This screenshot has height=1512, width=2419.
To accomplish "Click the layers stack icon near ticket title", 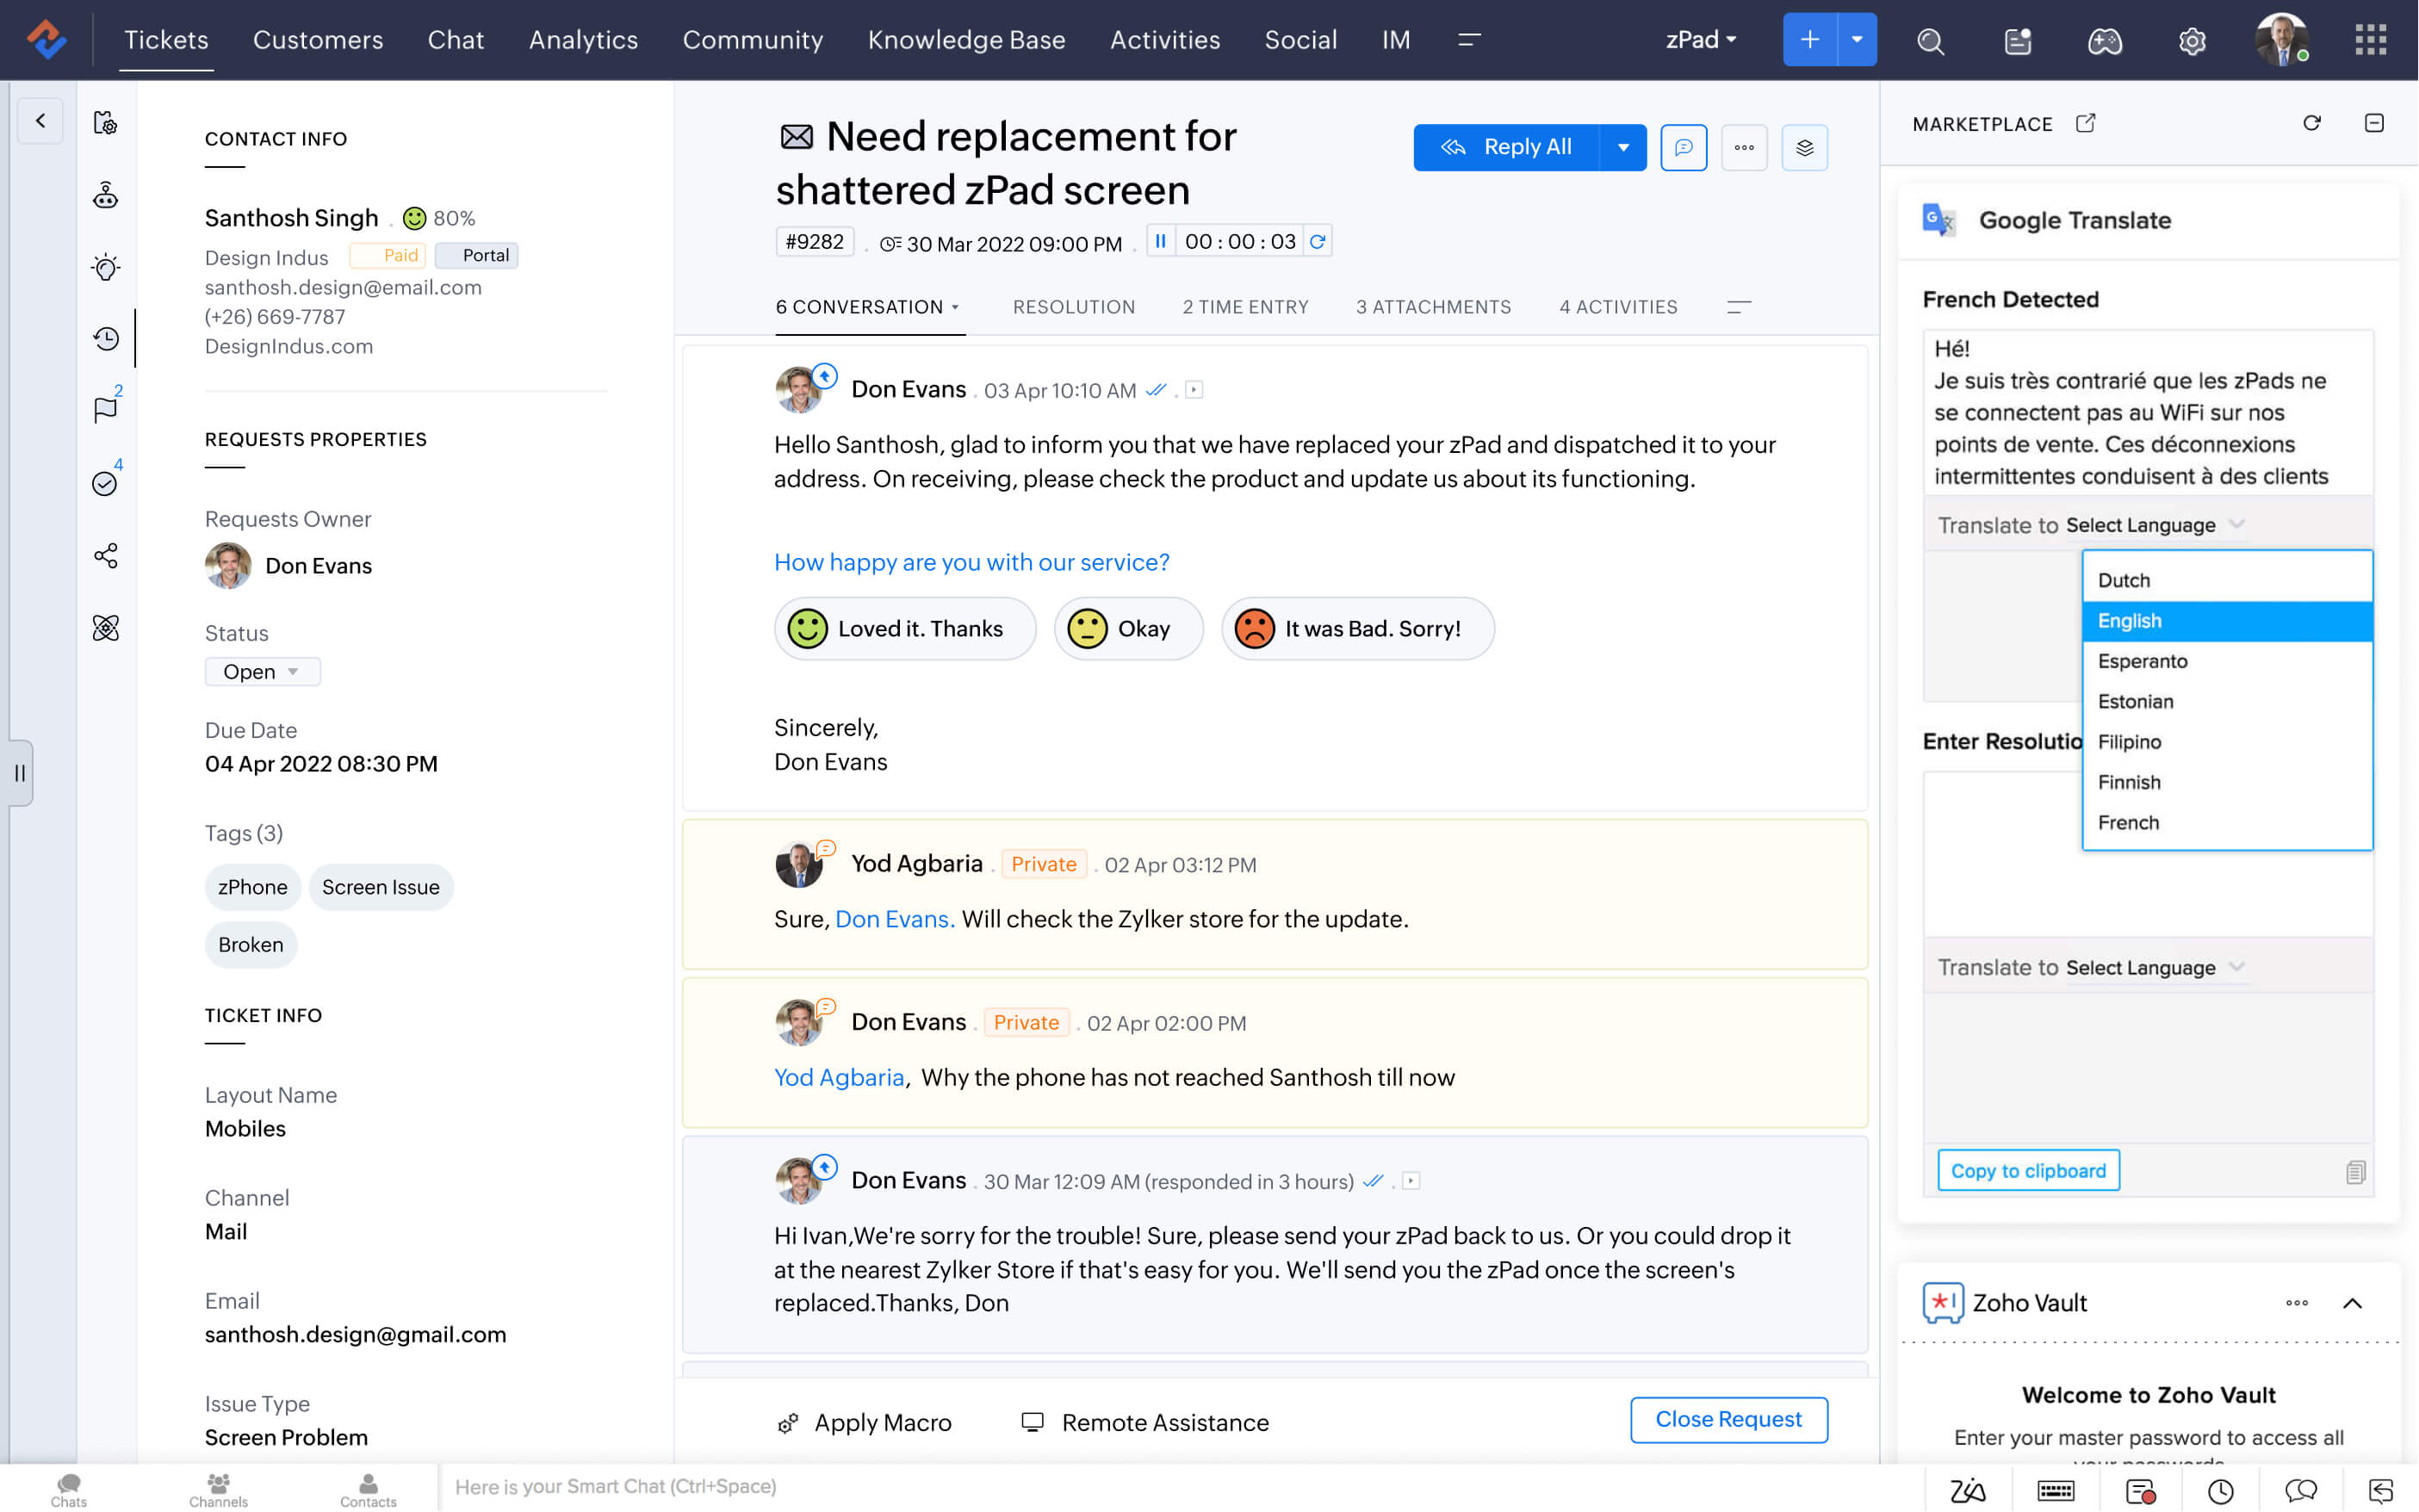I will [x=1804, y=148].
